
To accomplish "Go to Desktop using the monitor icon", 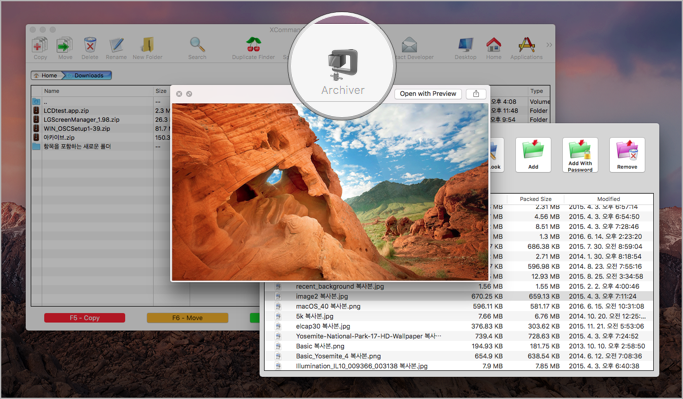I will pos(465,45).
